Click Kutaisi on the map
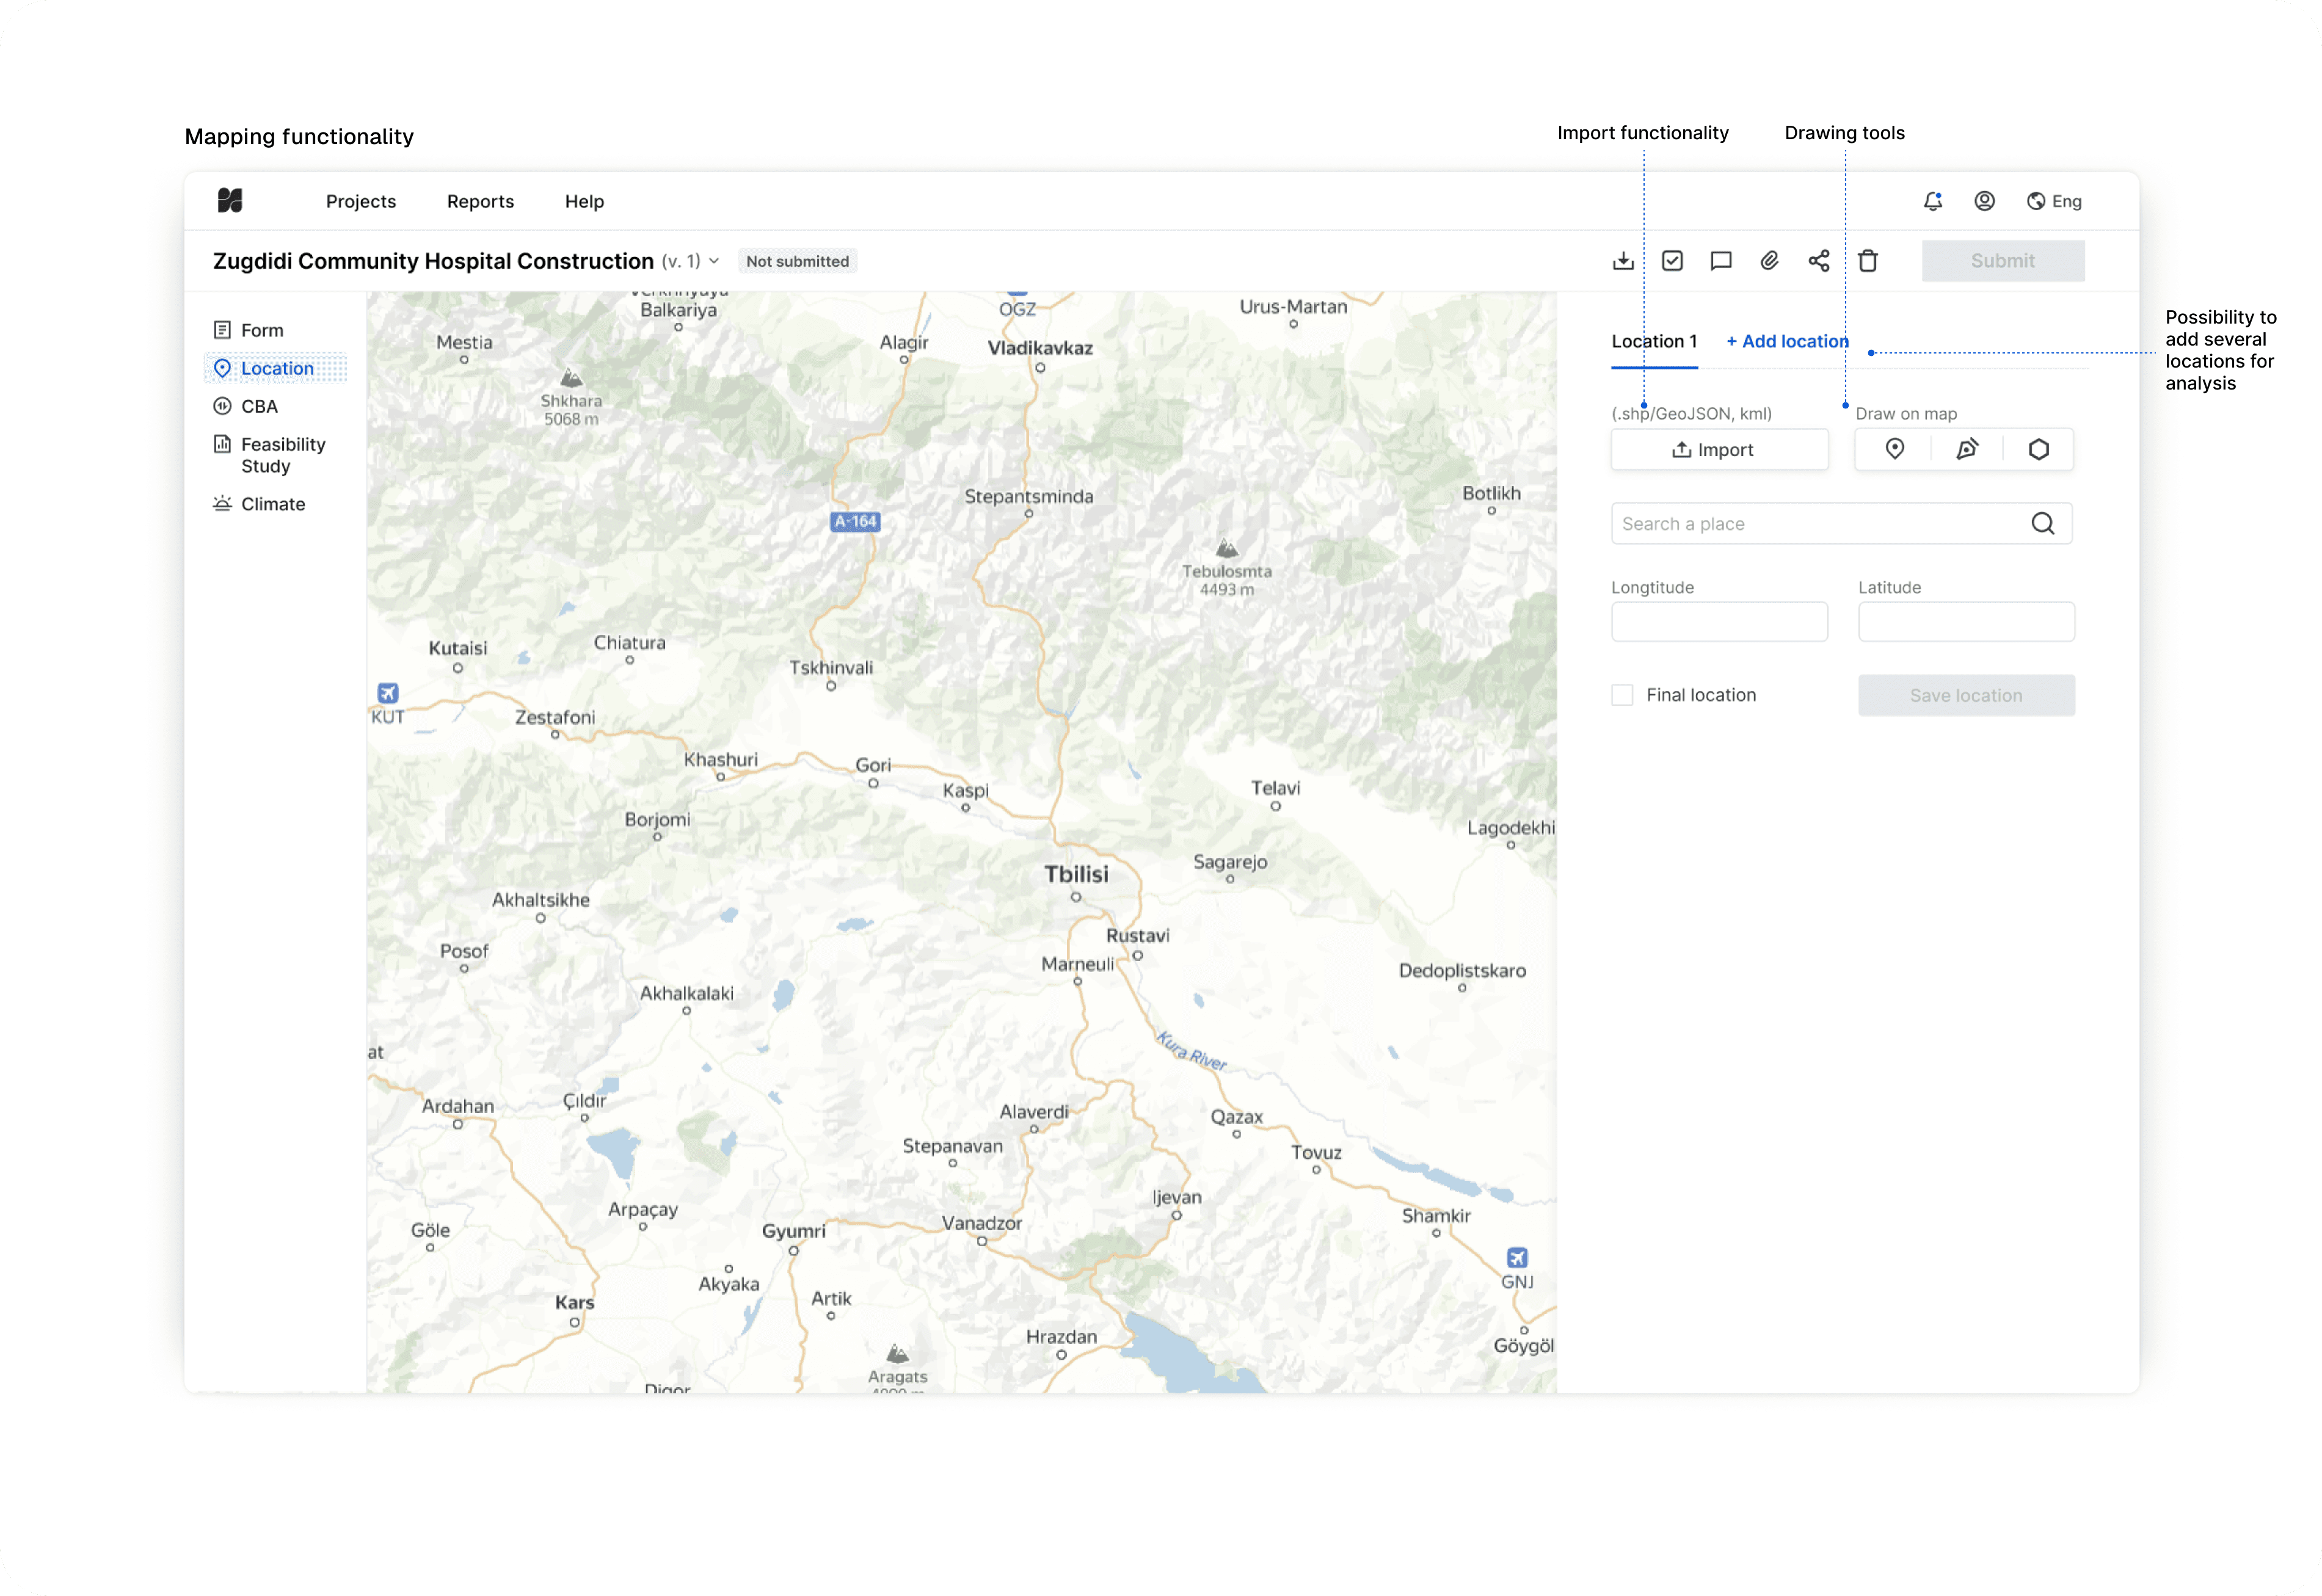This screenshot has height=1596, width=2322. (x=457, y=648)
